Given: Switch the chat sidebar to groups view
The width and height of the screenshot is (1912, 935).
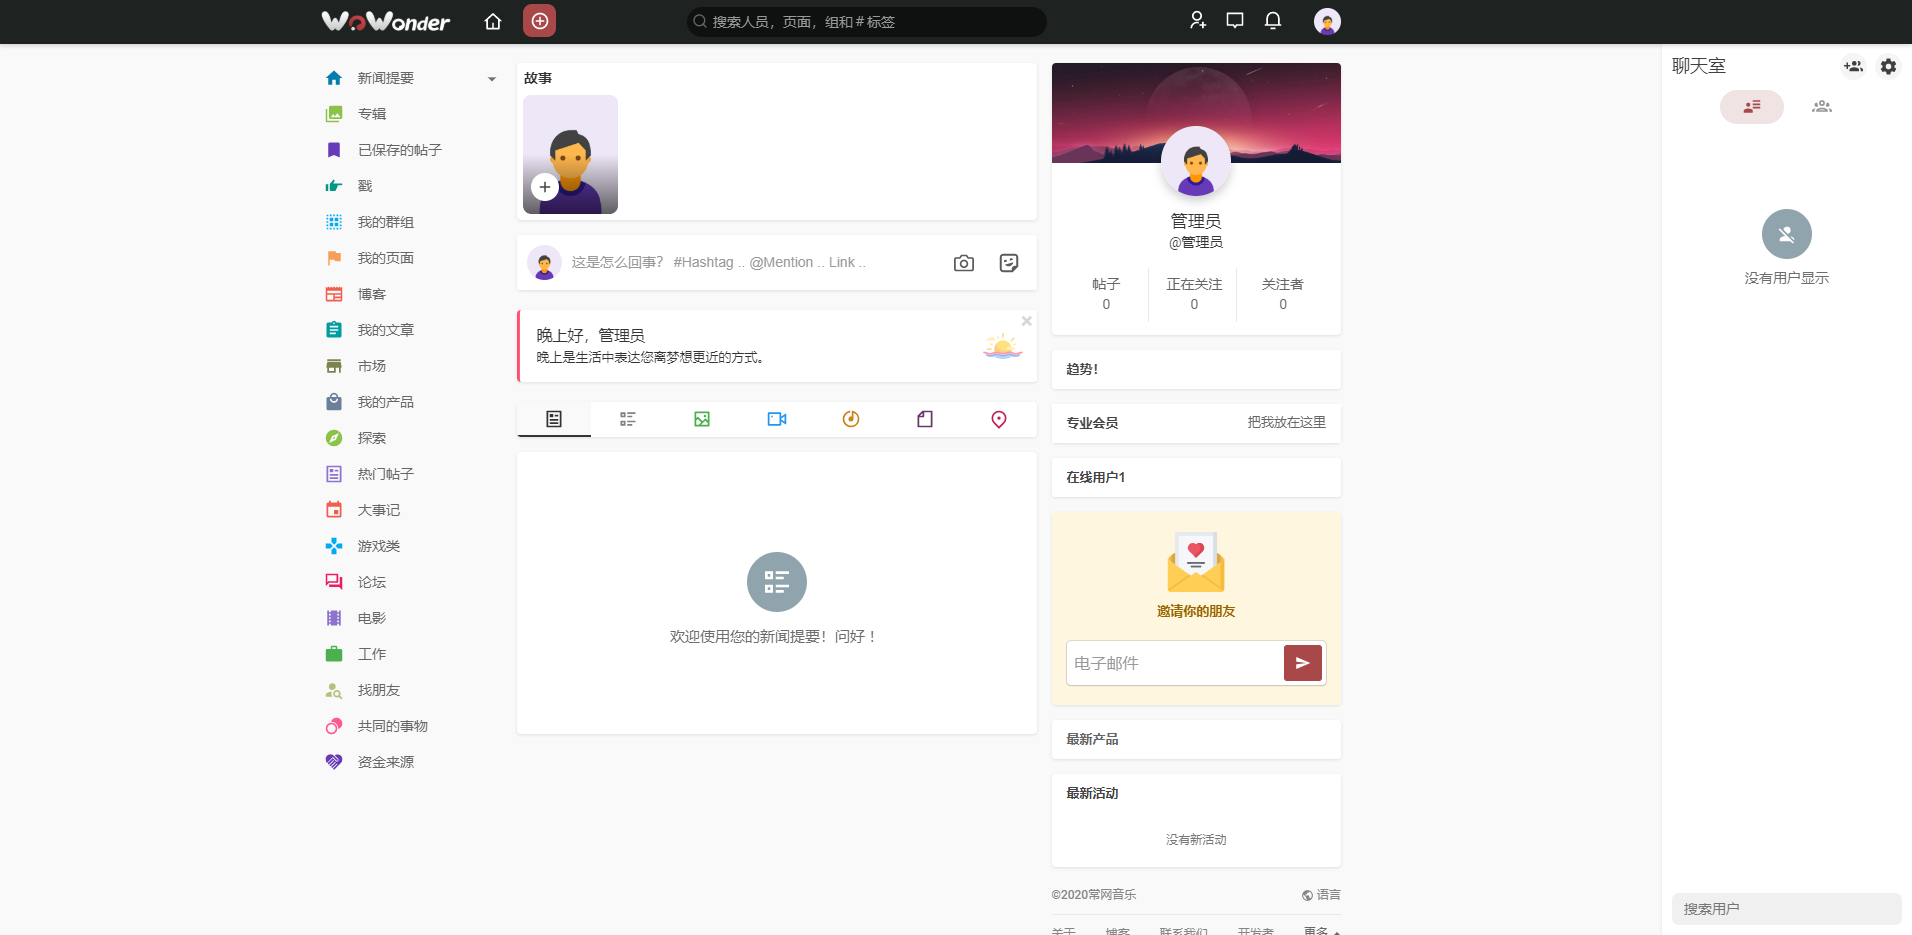Looking at the screenshot, I should coord(1821,107).
